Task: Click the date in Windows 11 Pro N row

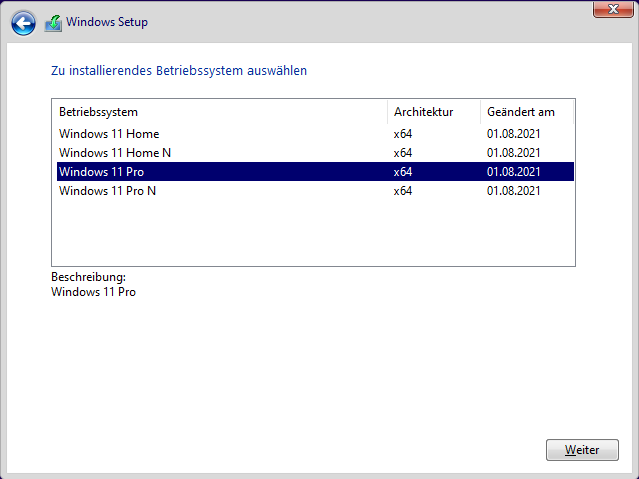Action: 514,191
